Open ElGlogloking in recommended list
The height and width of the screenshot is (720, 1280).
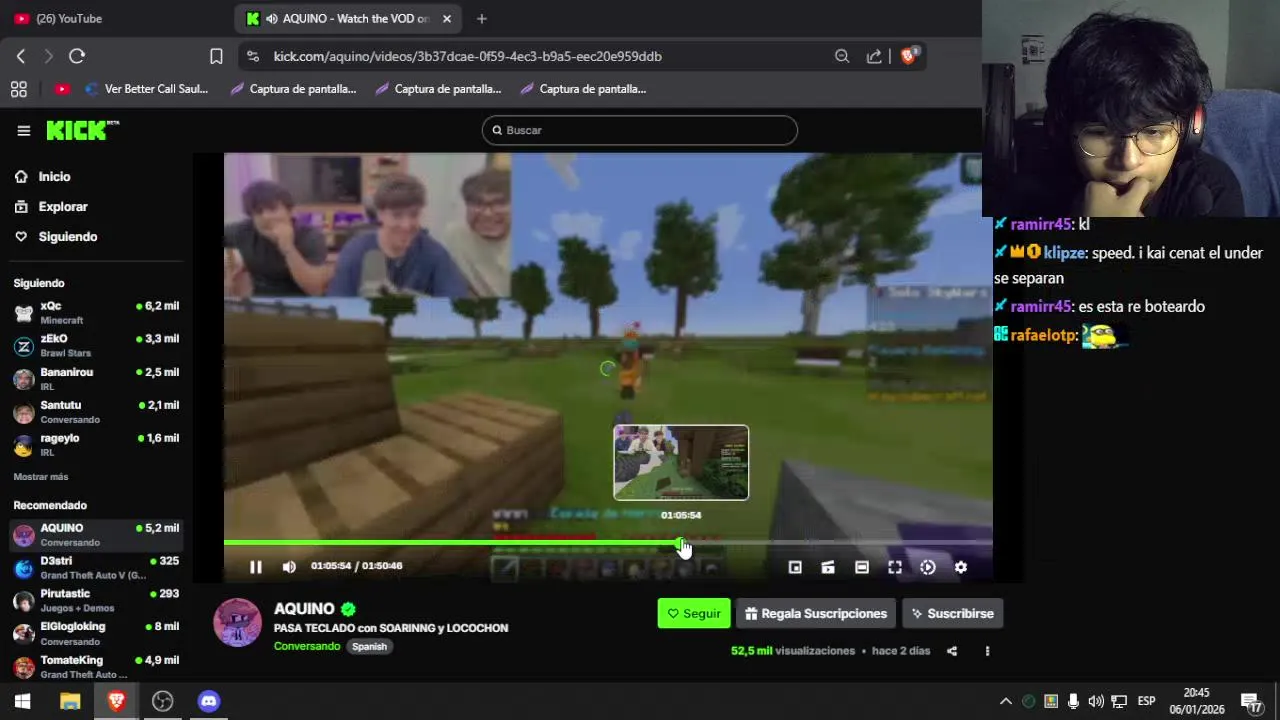[x=96, y=634]
